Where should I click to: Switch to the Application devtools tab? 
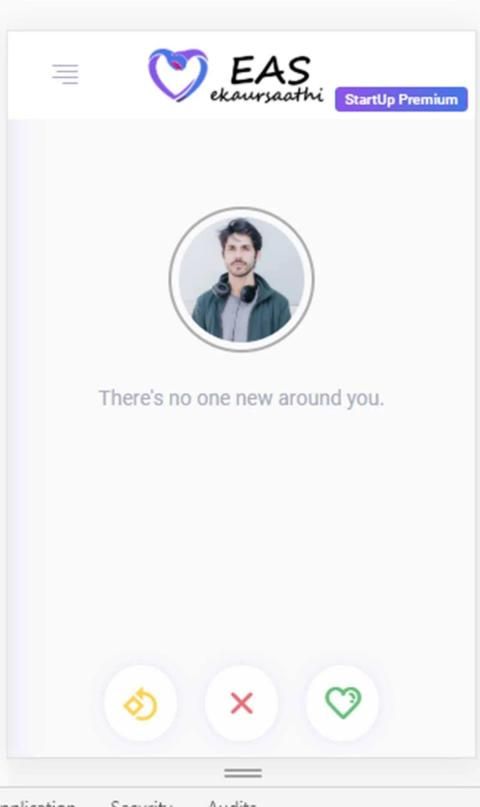(x=37, y=802)
